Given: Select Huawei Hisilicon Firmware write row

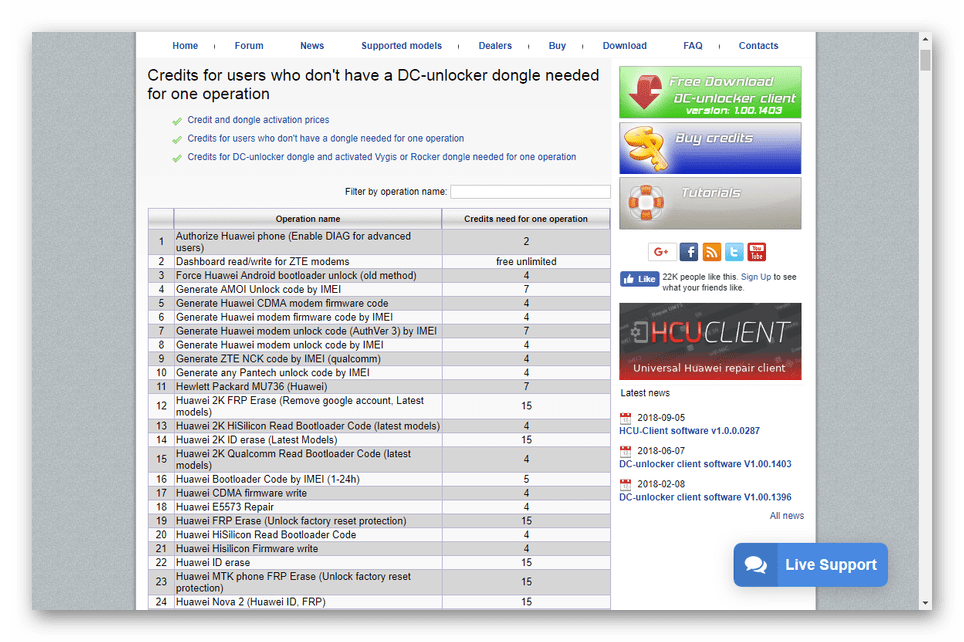Looking at the screenshot, I should (x=379, y=549).
